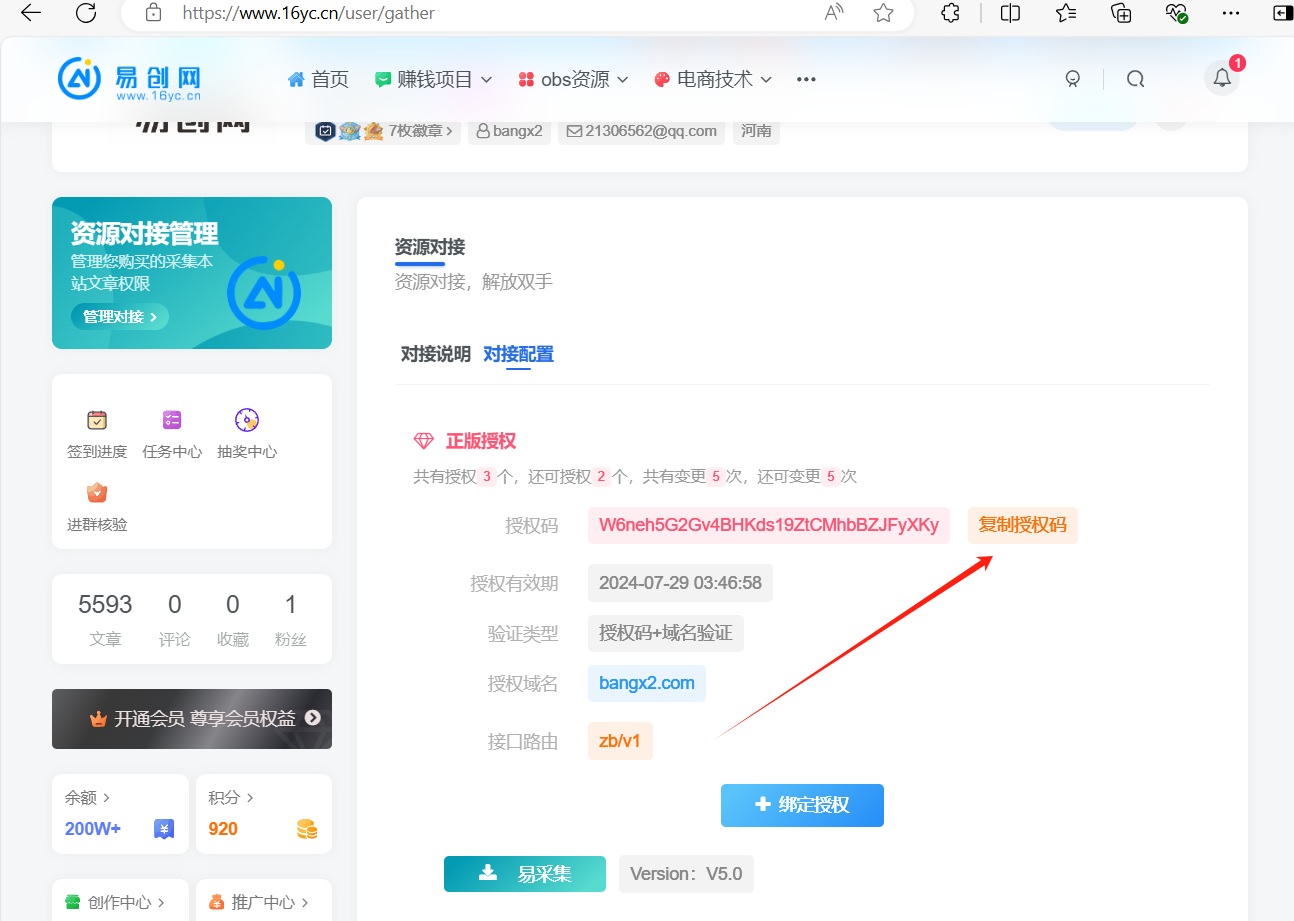Open the browser collections icon
The height and width of the screenshot is (921, 1294).
click(x=1121, y=13)
